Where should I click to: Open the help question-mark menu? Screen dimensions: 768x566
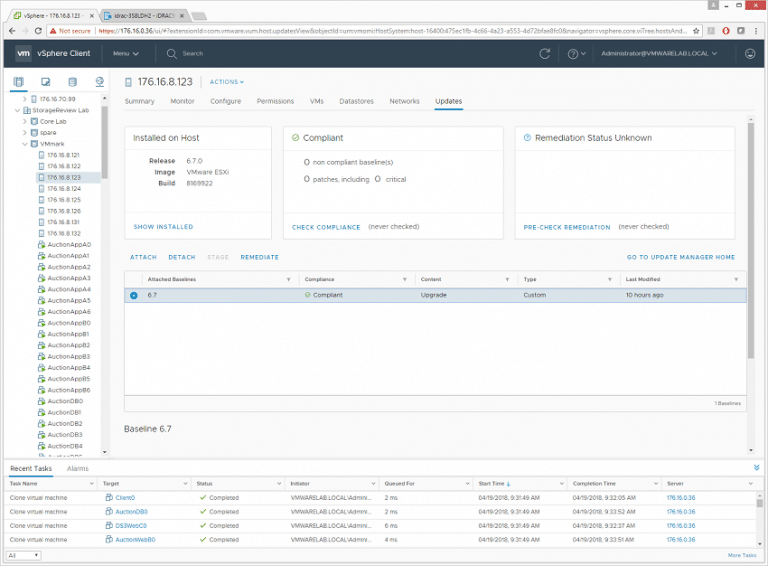(576, 54)
